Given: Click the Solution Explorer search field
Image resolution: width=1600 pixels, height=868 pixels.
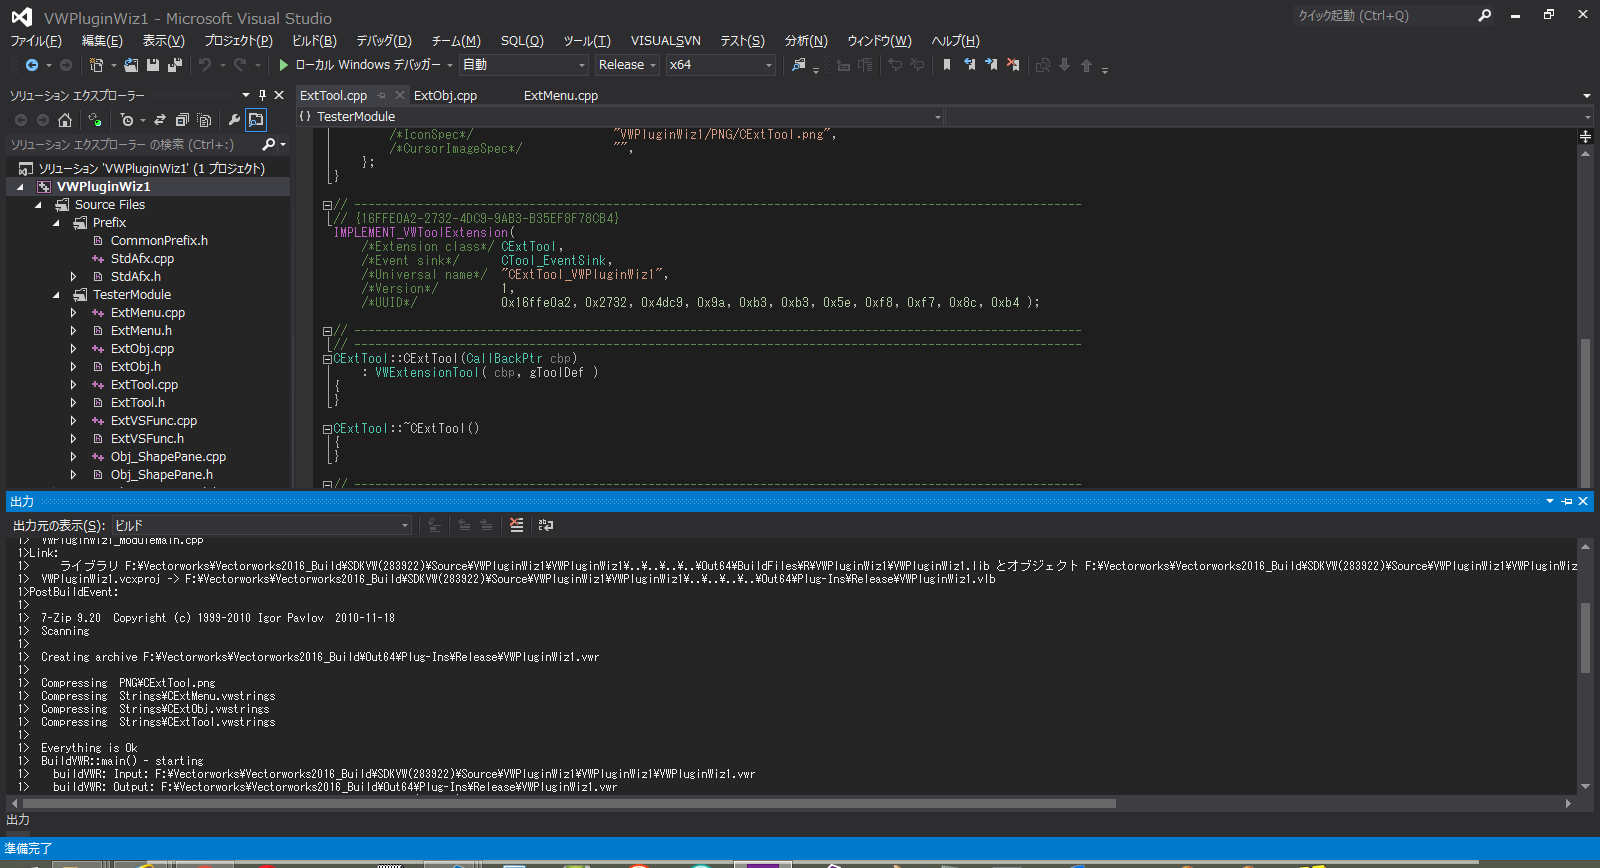Looking at the screenshot, I should tap(132, 145).
